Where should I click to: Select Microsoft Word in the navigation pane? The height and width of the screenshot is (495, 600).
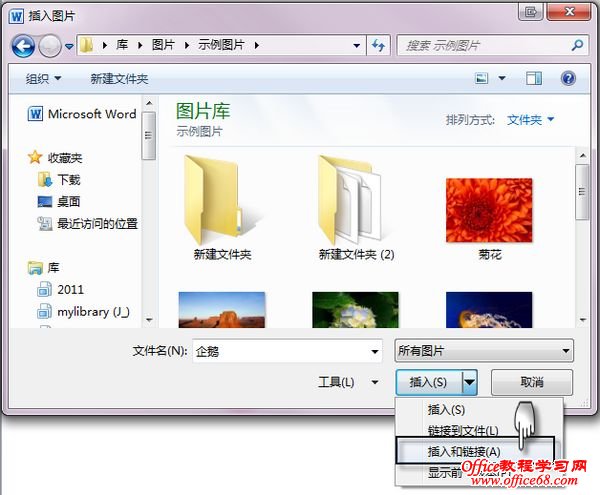tap(82, 114)
